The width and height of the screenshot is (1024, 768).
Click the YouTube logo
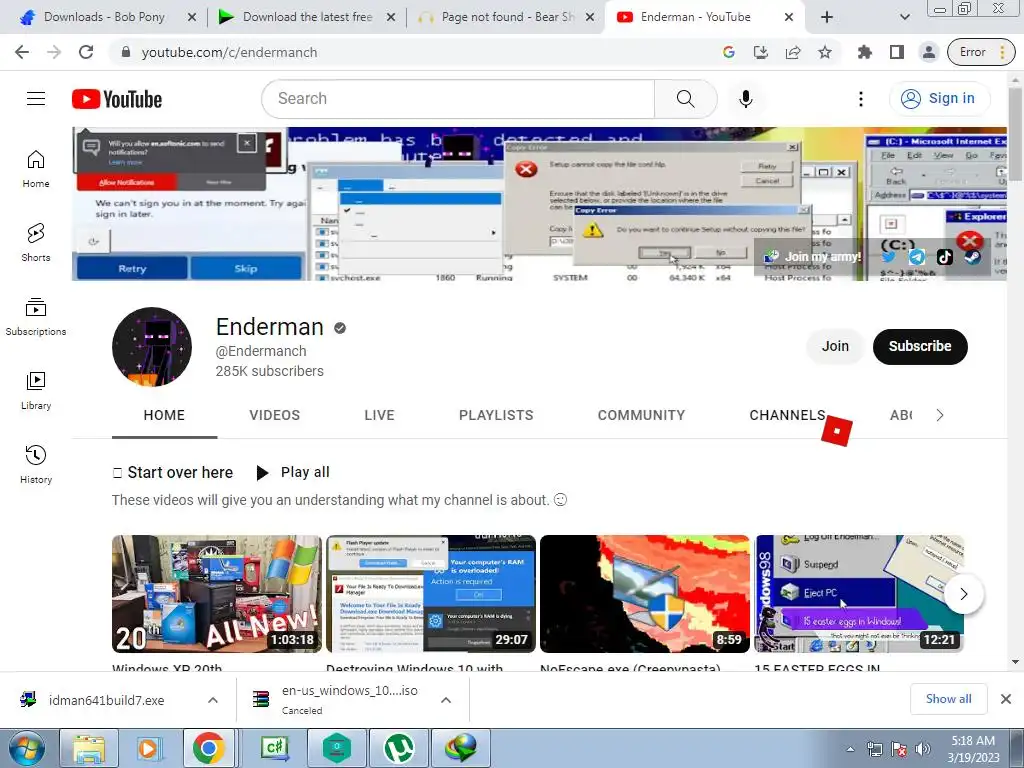coord(117,99)
